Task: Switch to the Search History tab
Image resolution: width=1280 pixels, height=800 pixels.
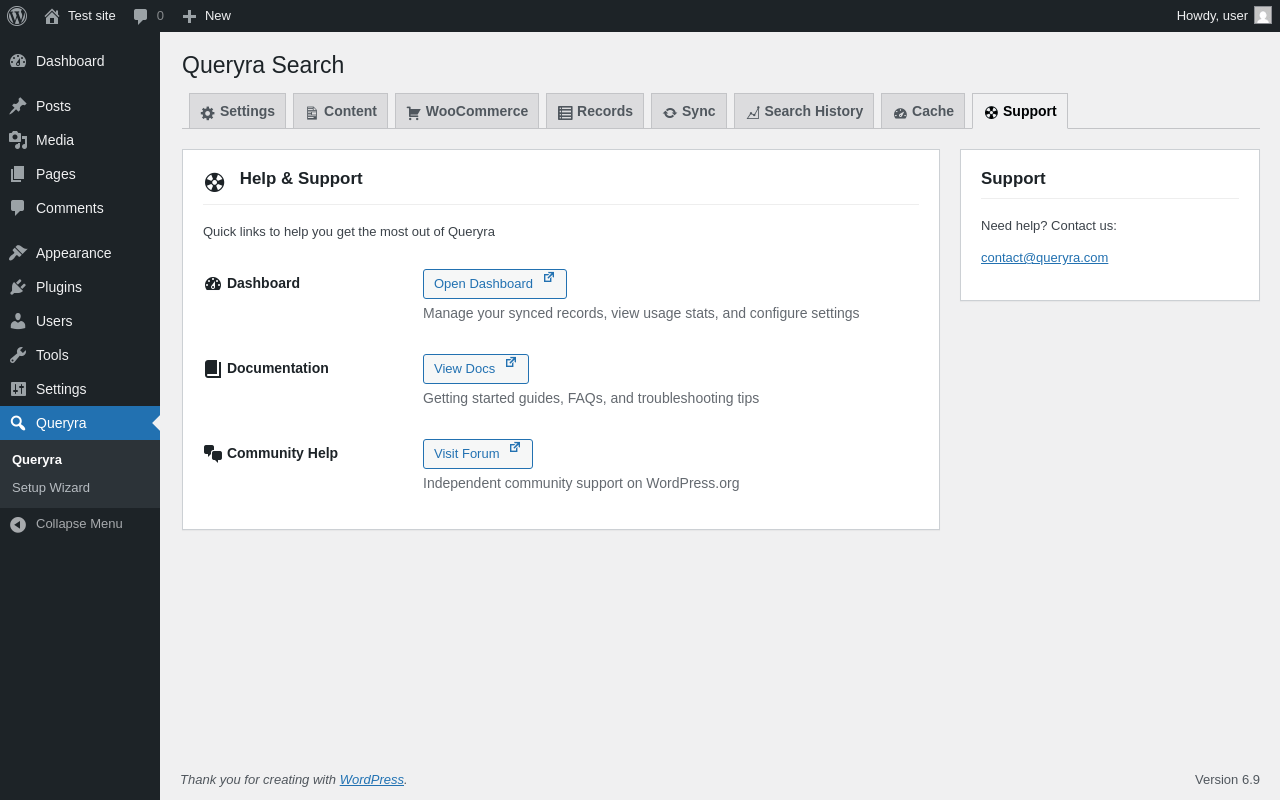Action: (x=804, y=111)
